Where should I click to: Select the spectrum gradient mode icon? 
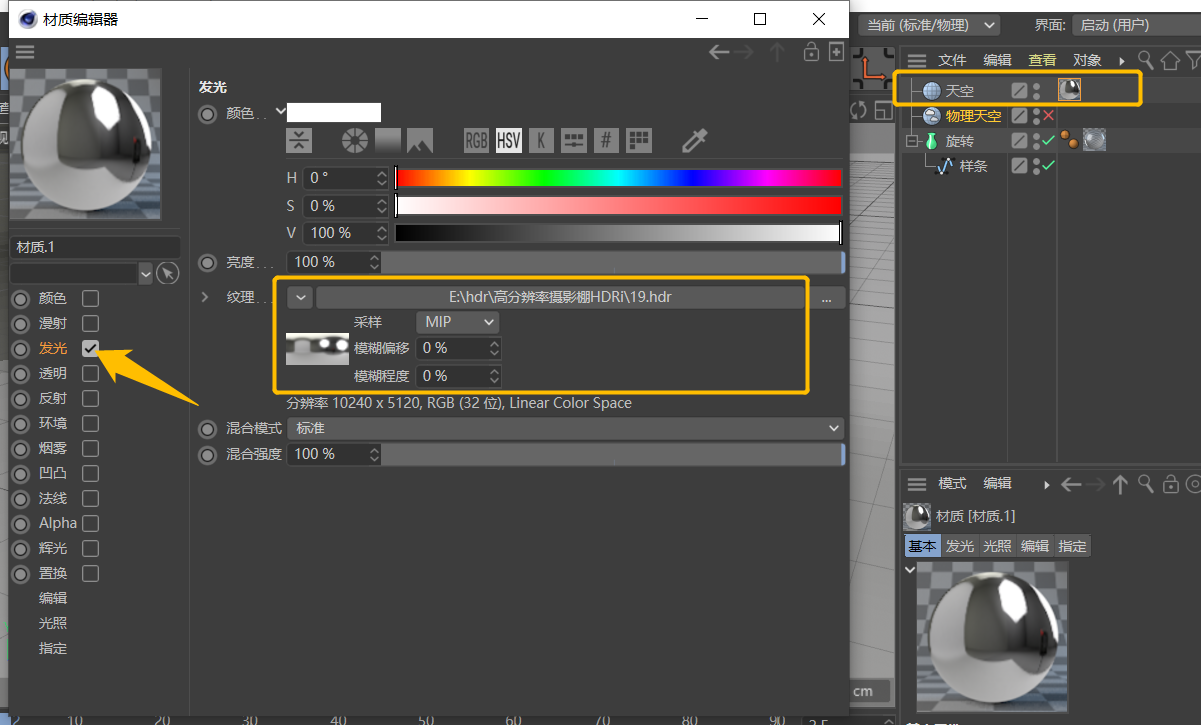click(x=387, y=140)
